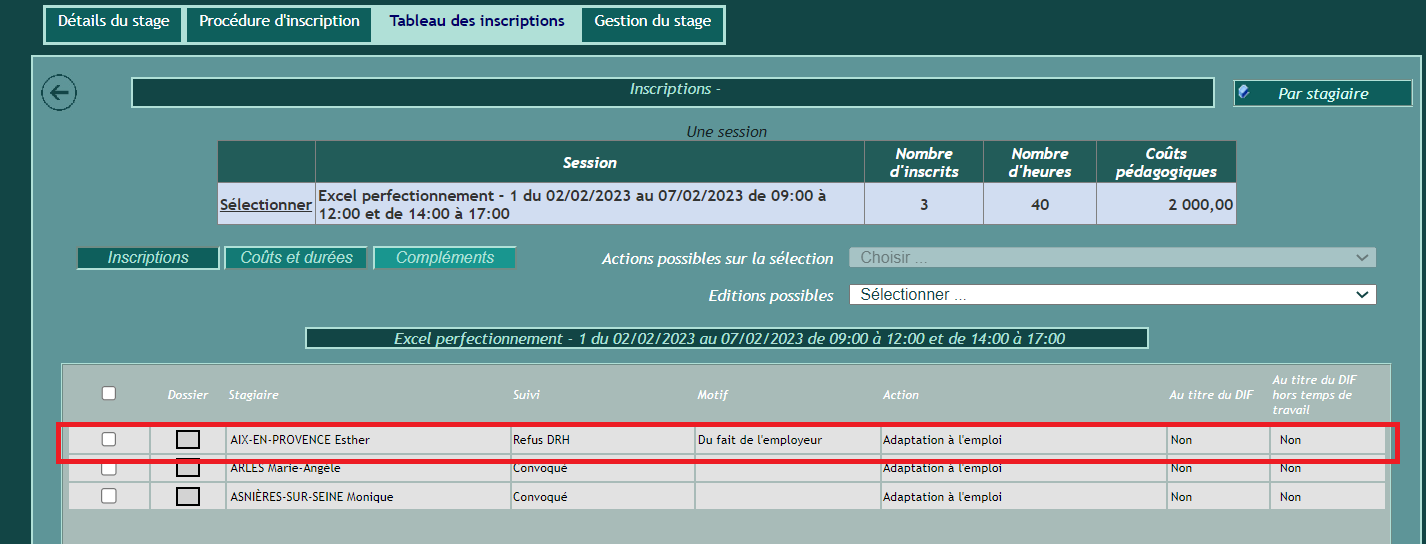1426x544 pixels.
Task: Switch to the Compléments view
Action: click(445, 258)
